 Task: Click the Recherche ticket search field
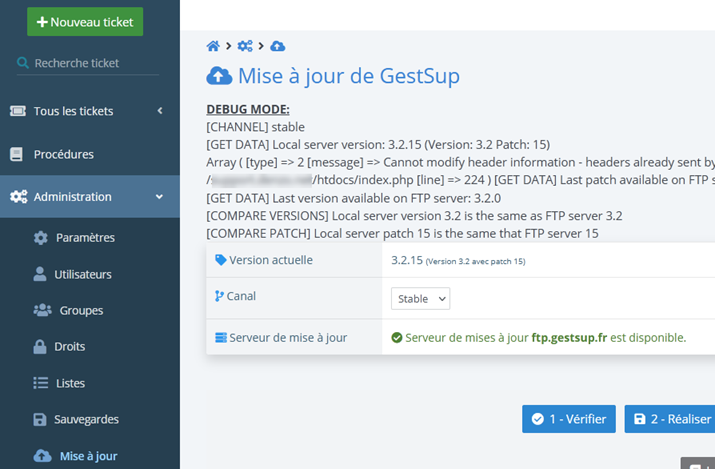tap(88, 63)
